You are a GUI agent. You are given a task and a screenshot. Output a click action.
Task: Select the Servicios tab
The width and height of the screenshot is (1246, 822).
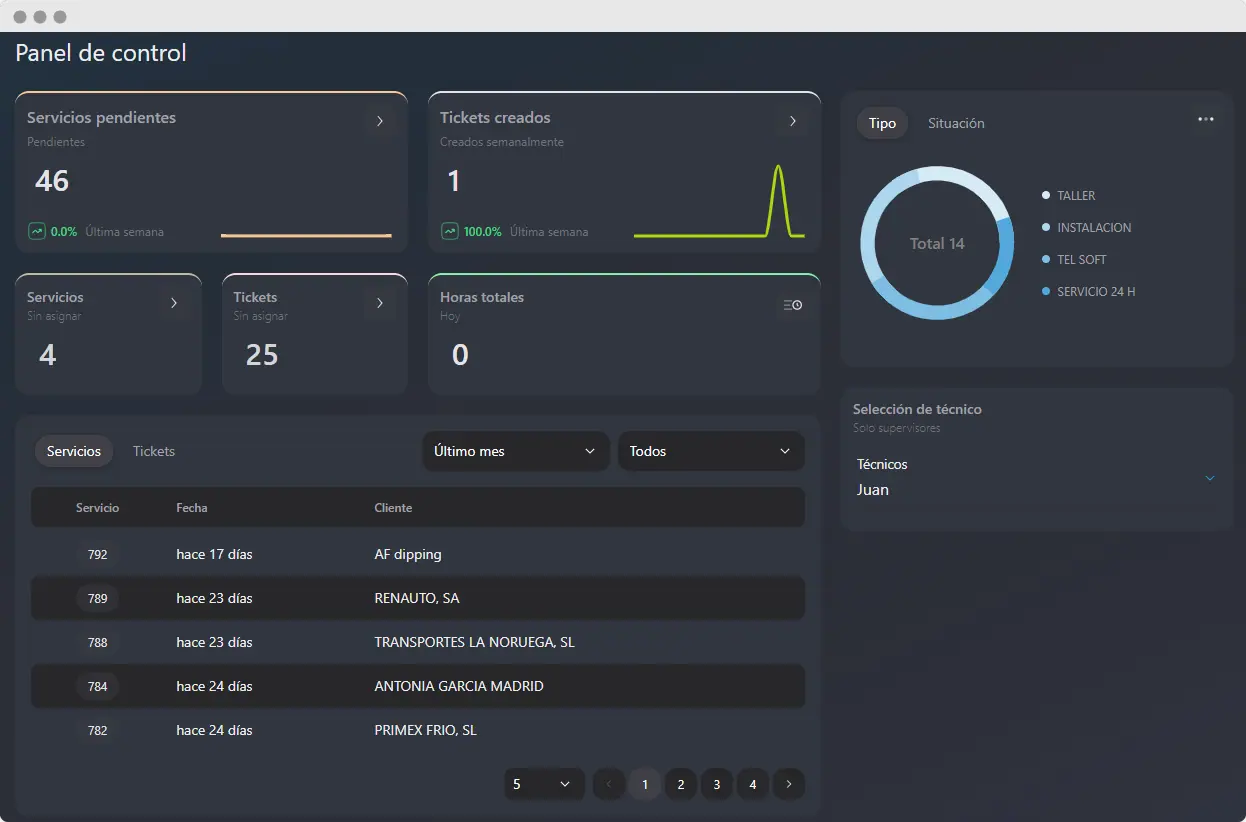(73, 451)
